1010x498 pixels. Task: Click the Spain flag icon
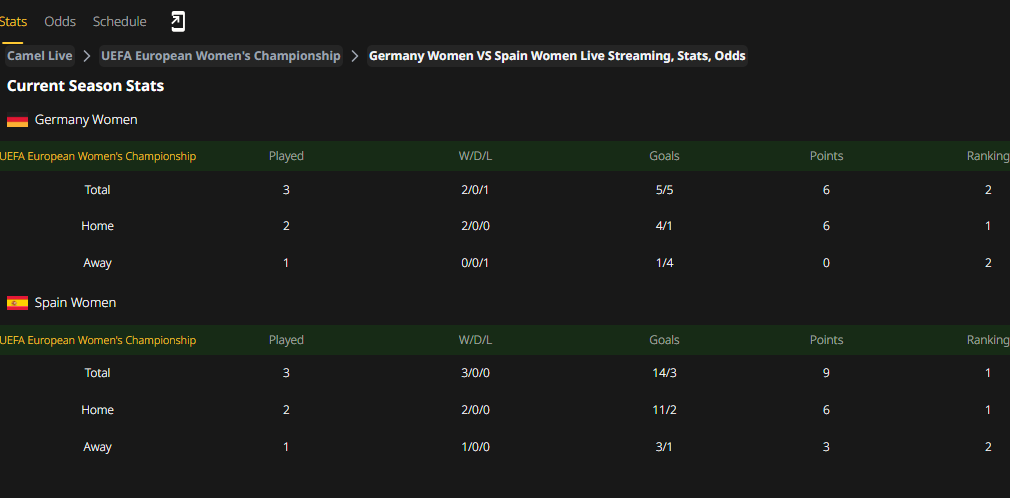17,303
